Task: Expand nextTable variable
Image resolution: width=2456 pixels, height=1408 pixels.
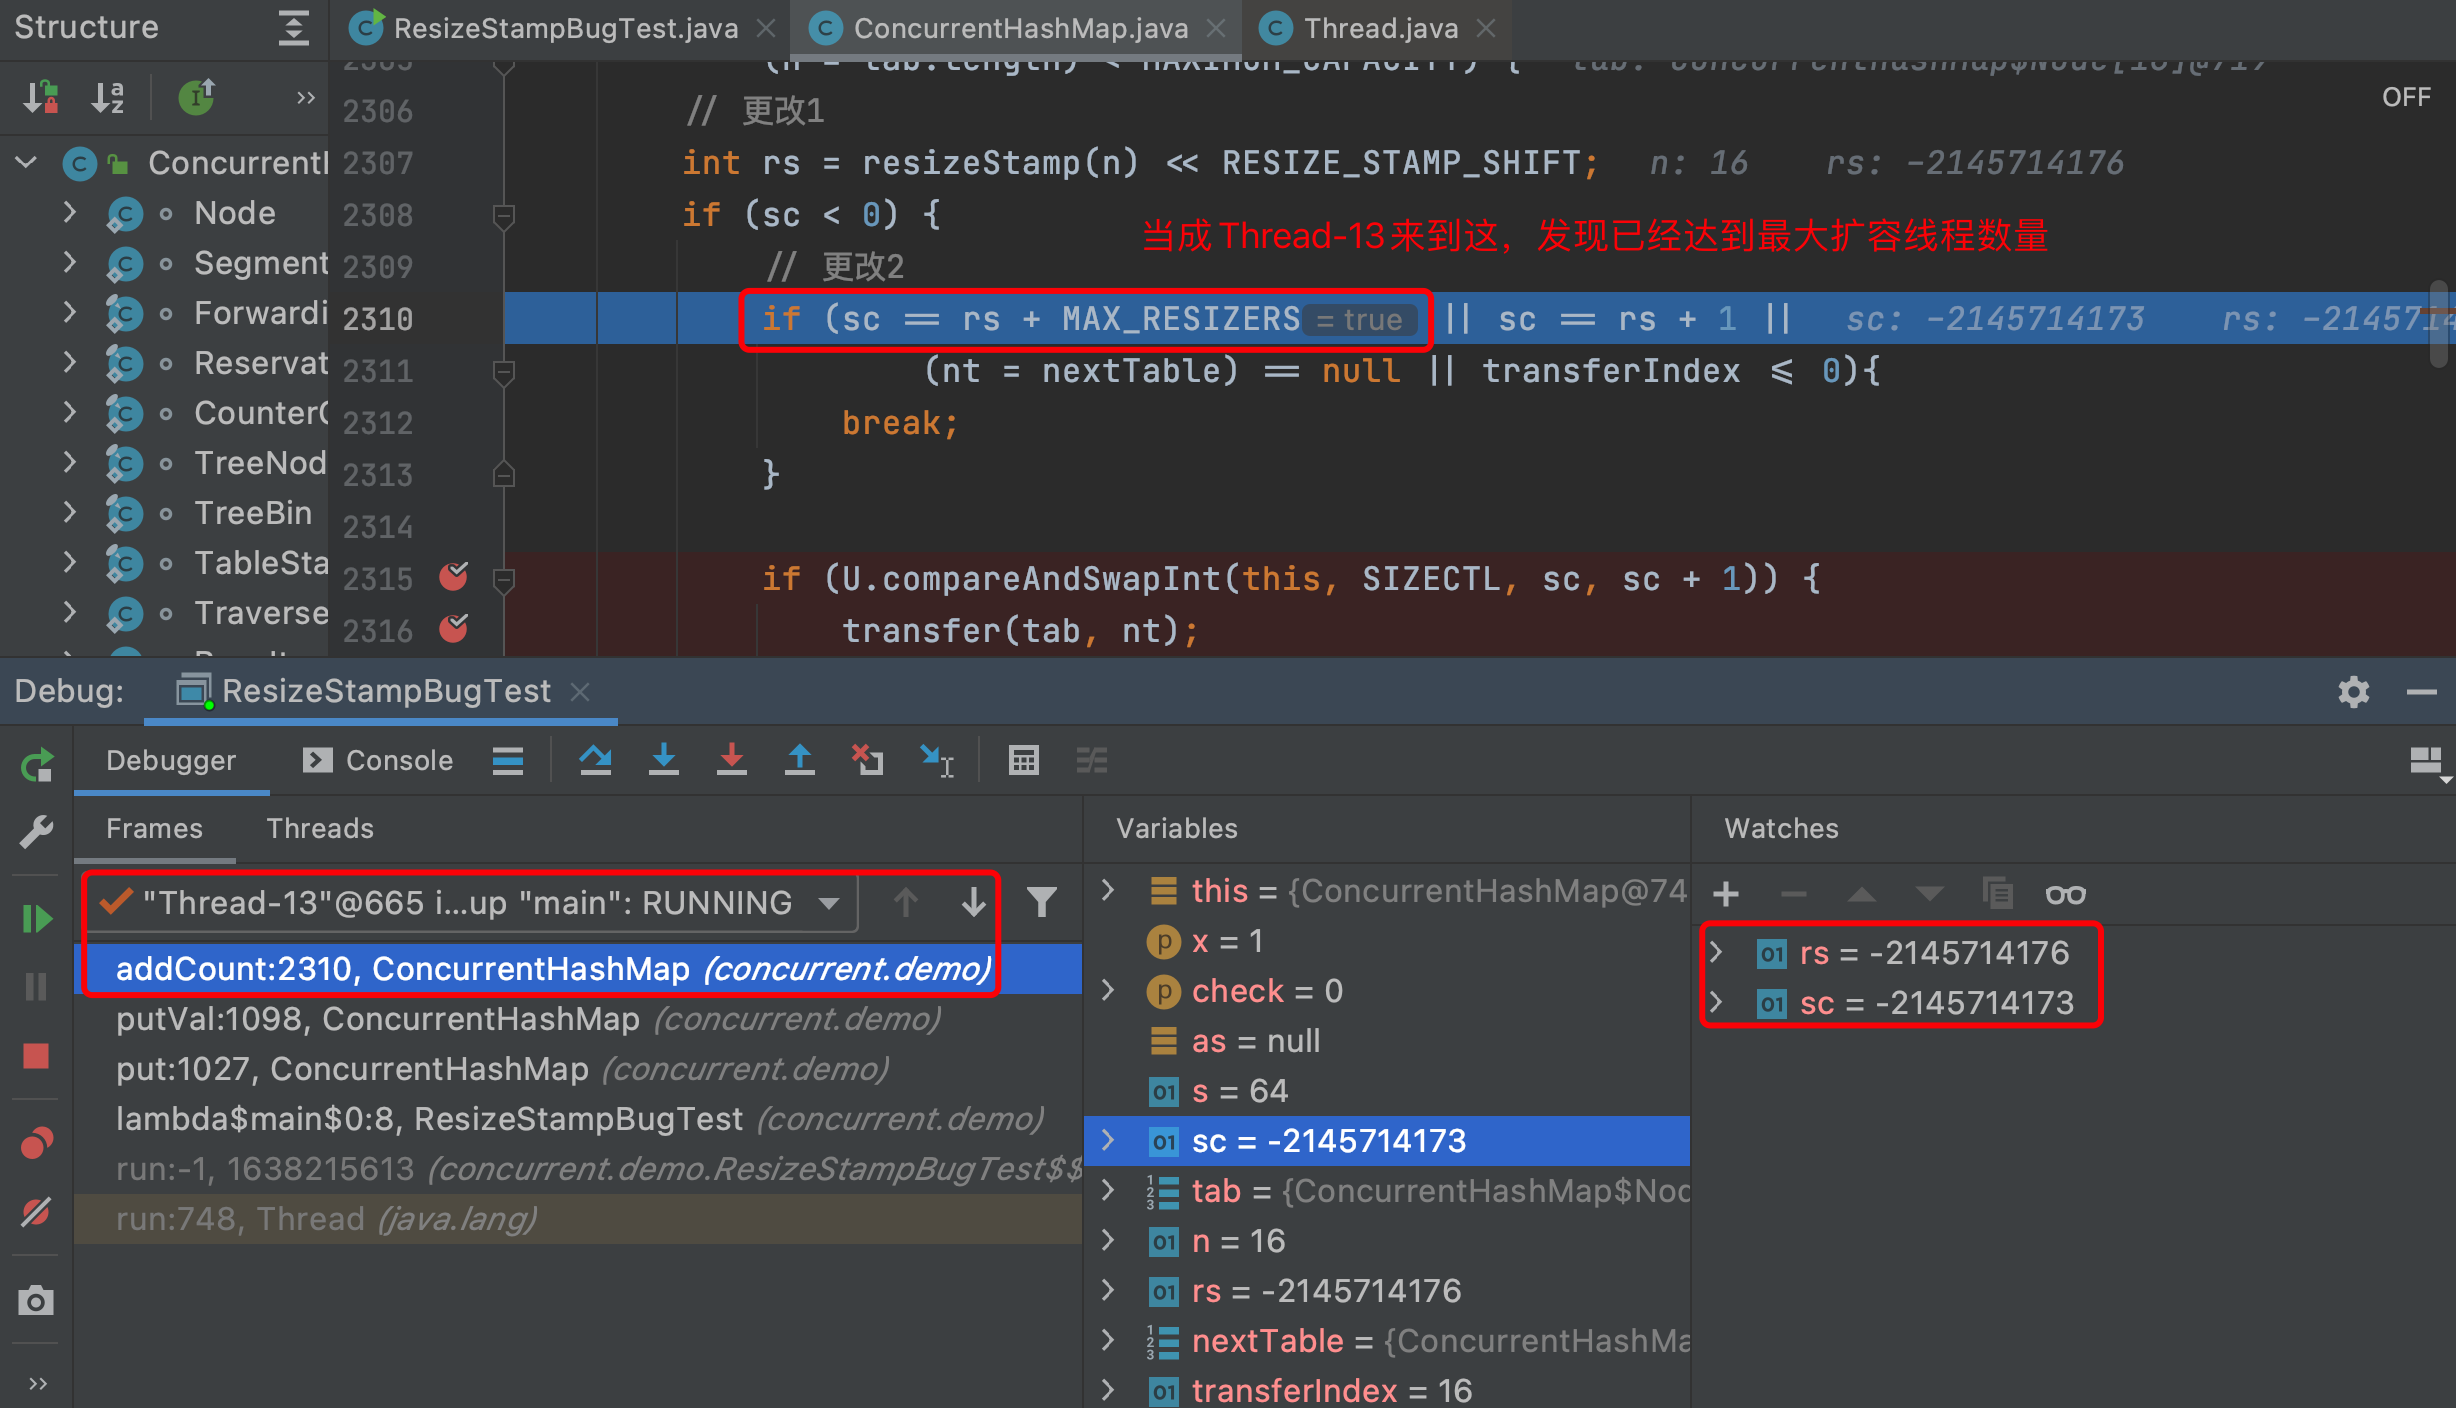Action: click(1108, 1340)
